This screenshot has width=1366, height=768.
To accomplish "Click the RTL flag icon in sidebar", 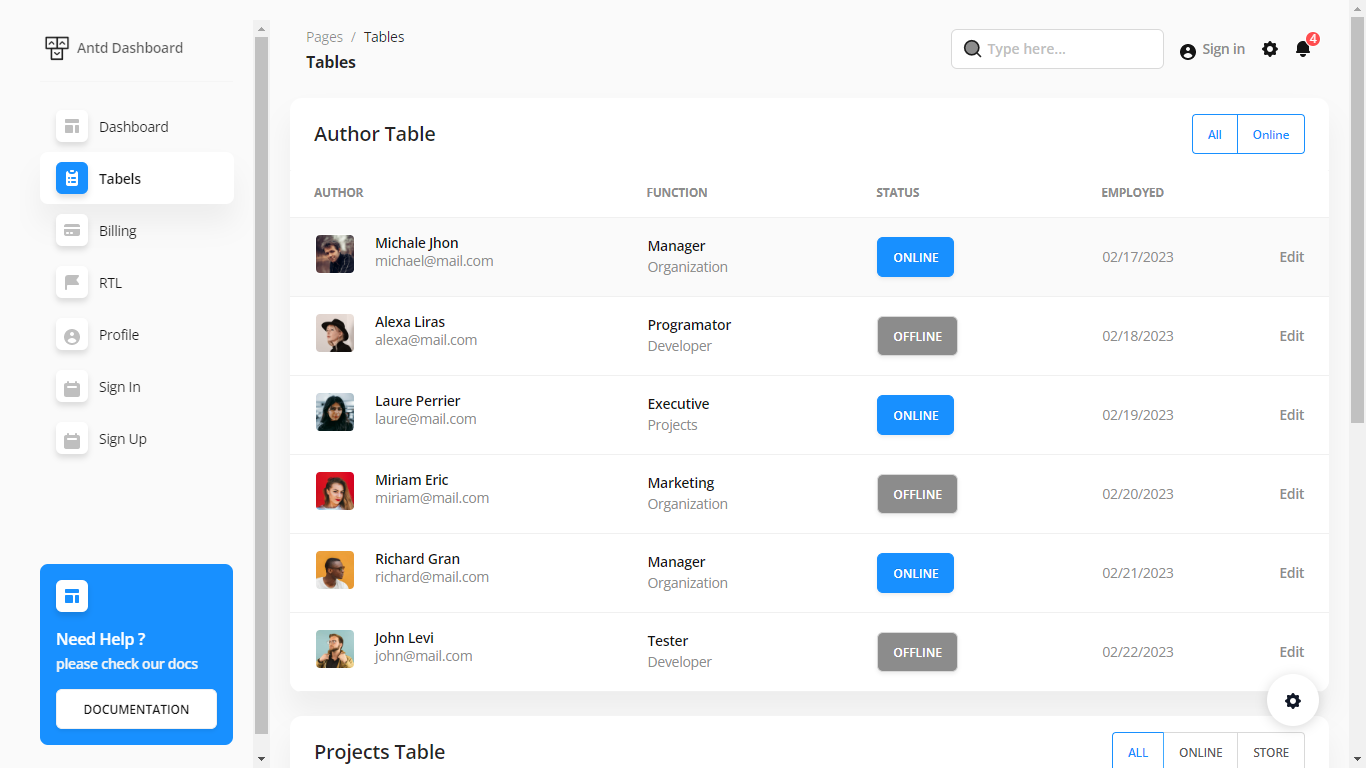I will (x=72, y=283).
